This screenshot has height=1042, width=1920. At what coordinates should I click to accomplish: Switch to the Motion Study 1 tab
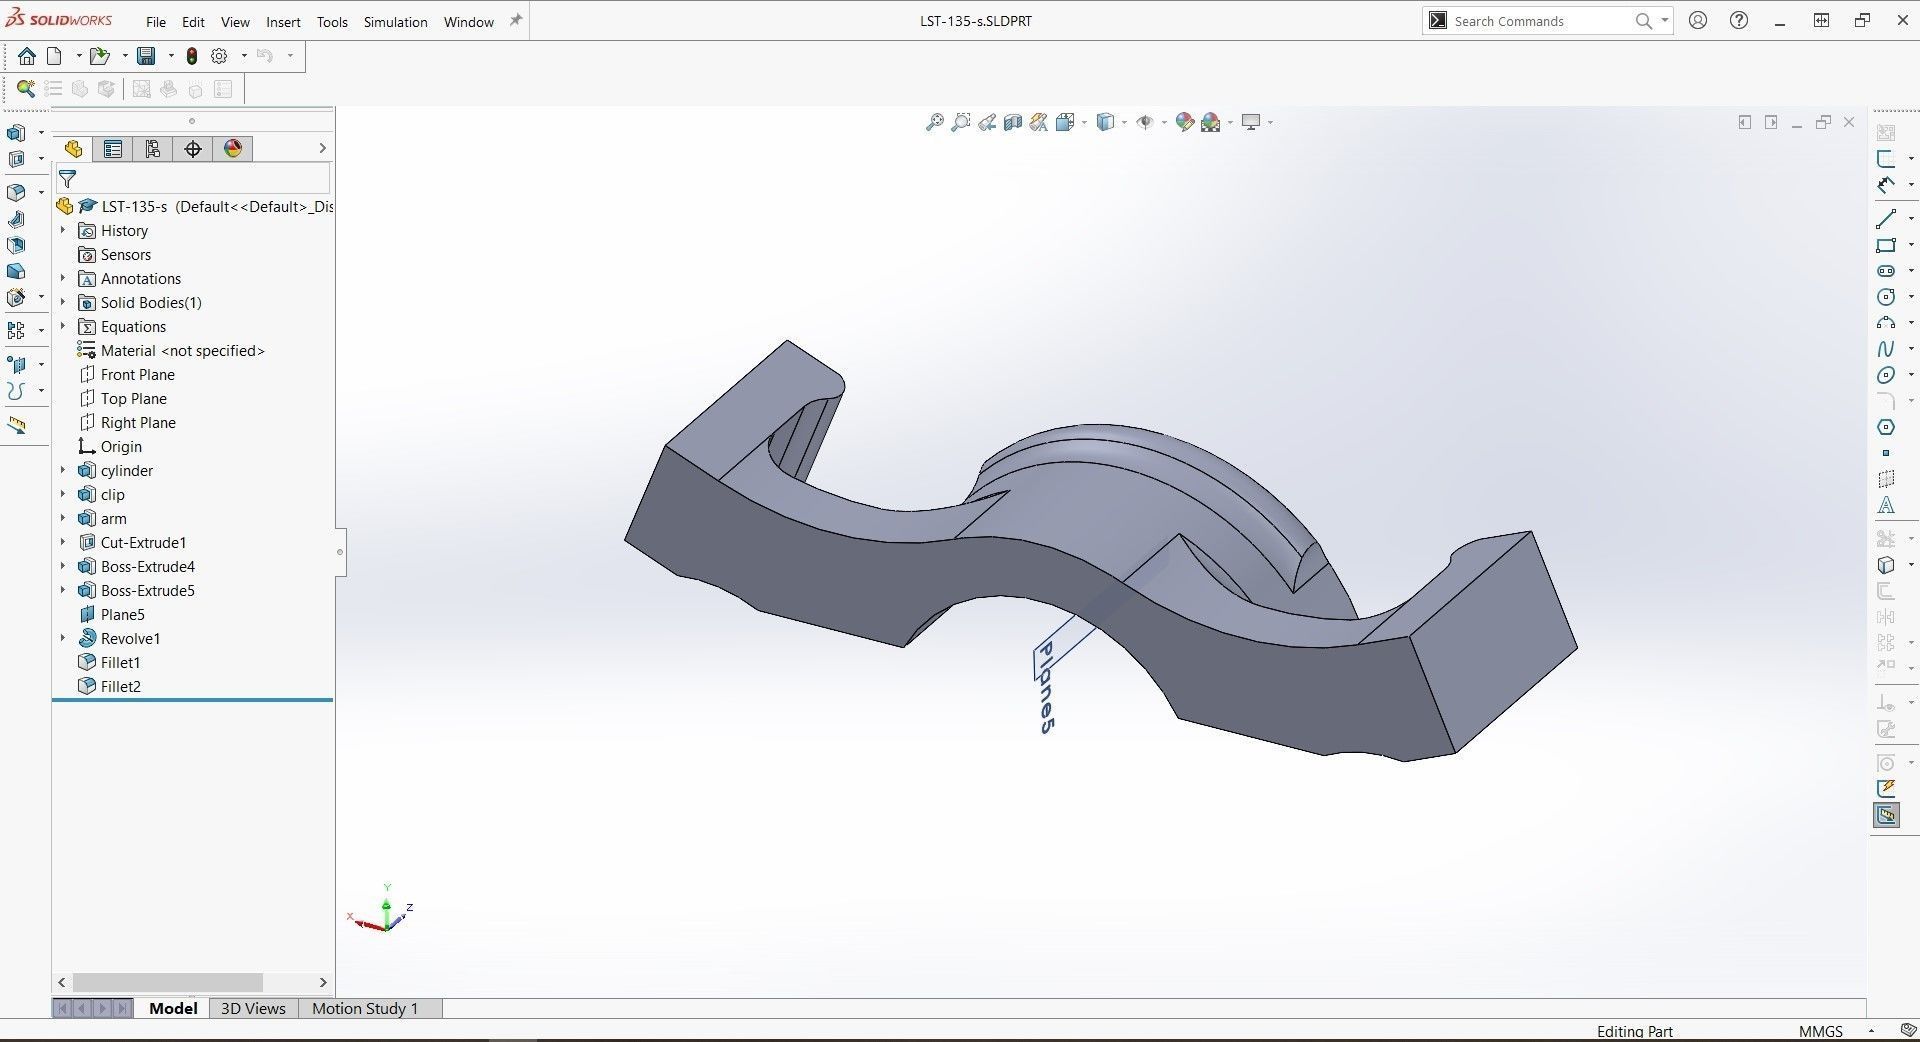364,1008
